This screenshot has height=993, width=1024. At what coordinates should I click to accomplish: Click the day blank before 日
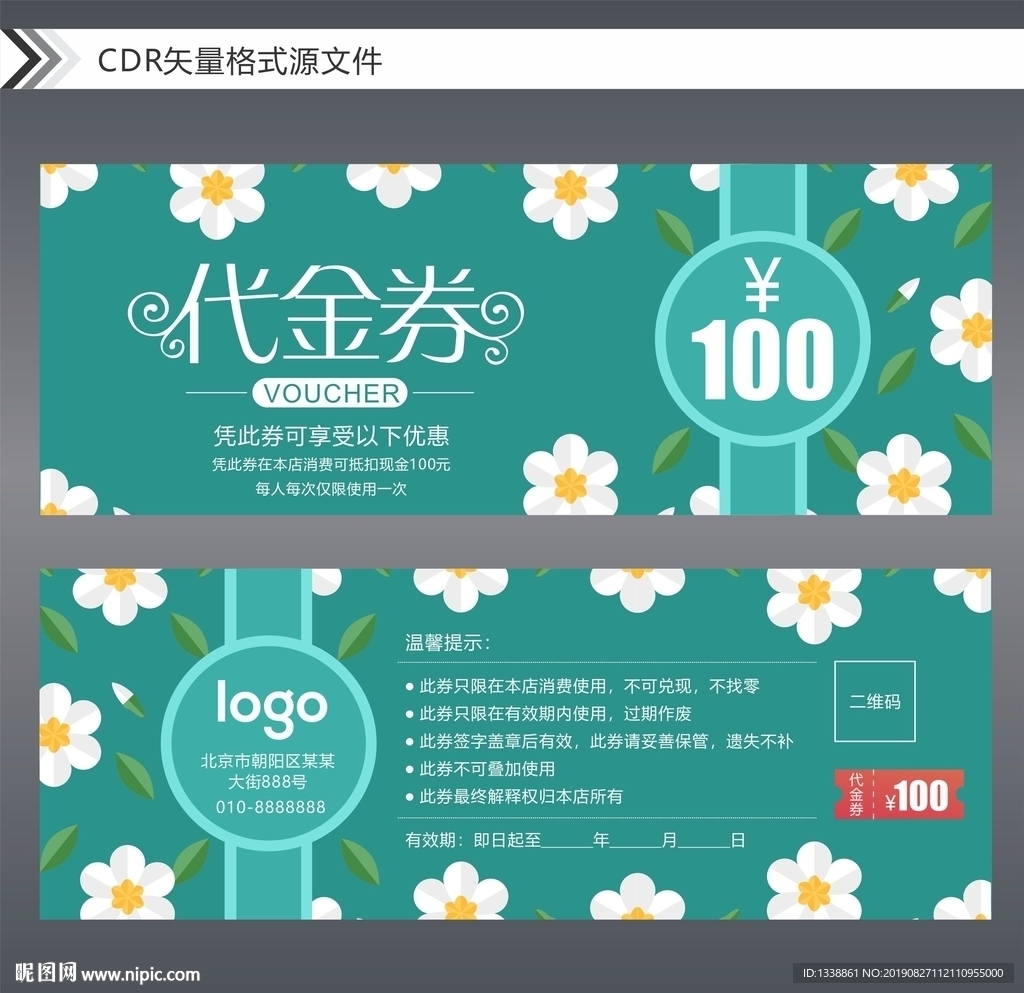click(704, 842)
